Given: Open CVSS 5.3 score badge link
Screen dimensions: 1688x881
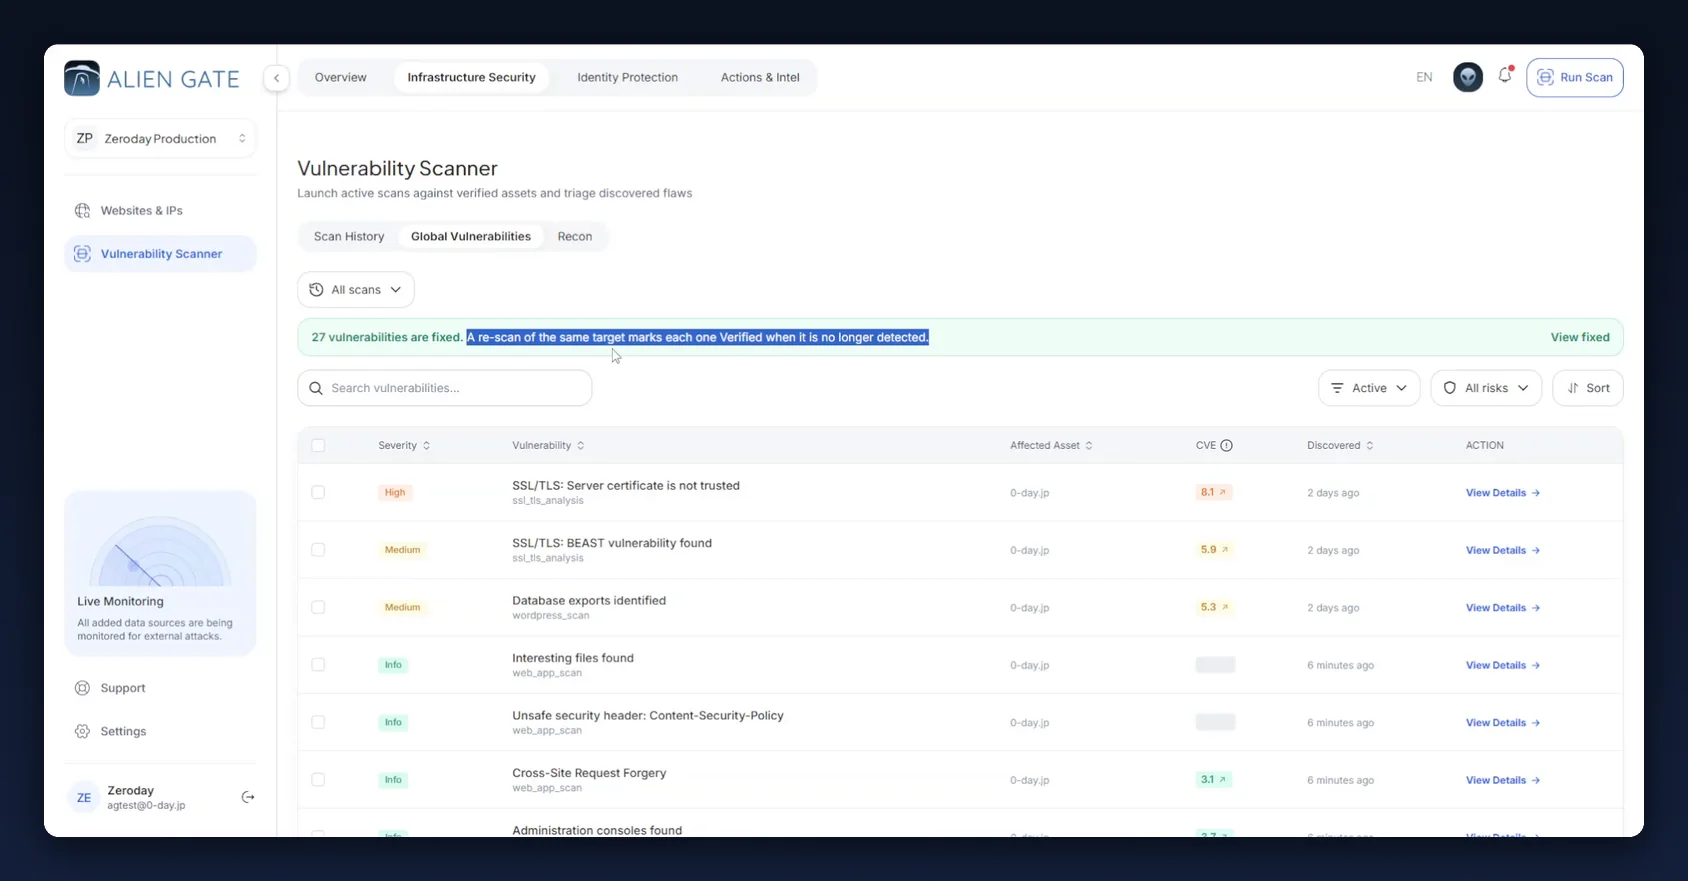Looking at the screenshot, I should click(1214, 607).
